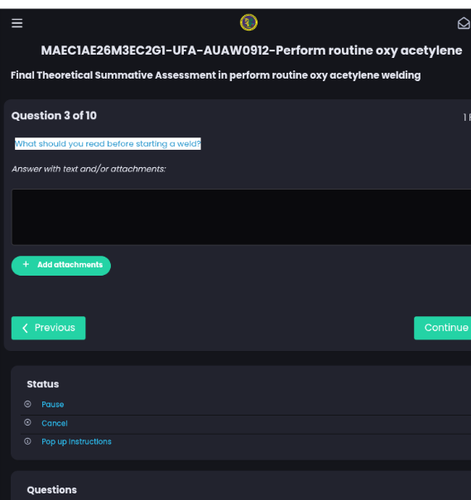Open the hamburger navigation menu

pos(17,23)
